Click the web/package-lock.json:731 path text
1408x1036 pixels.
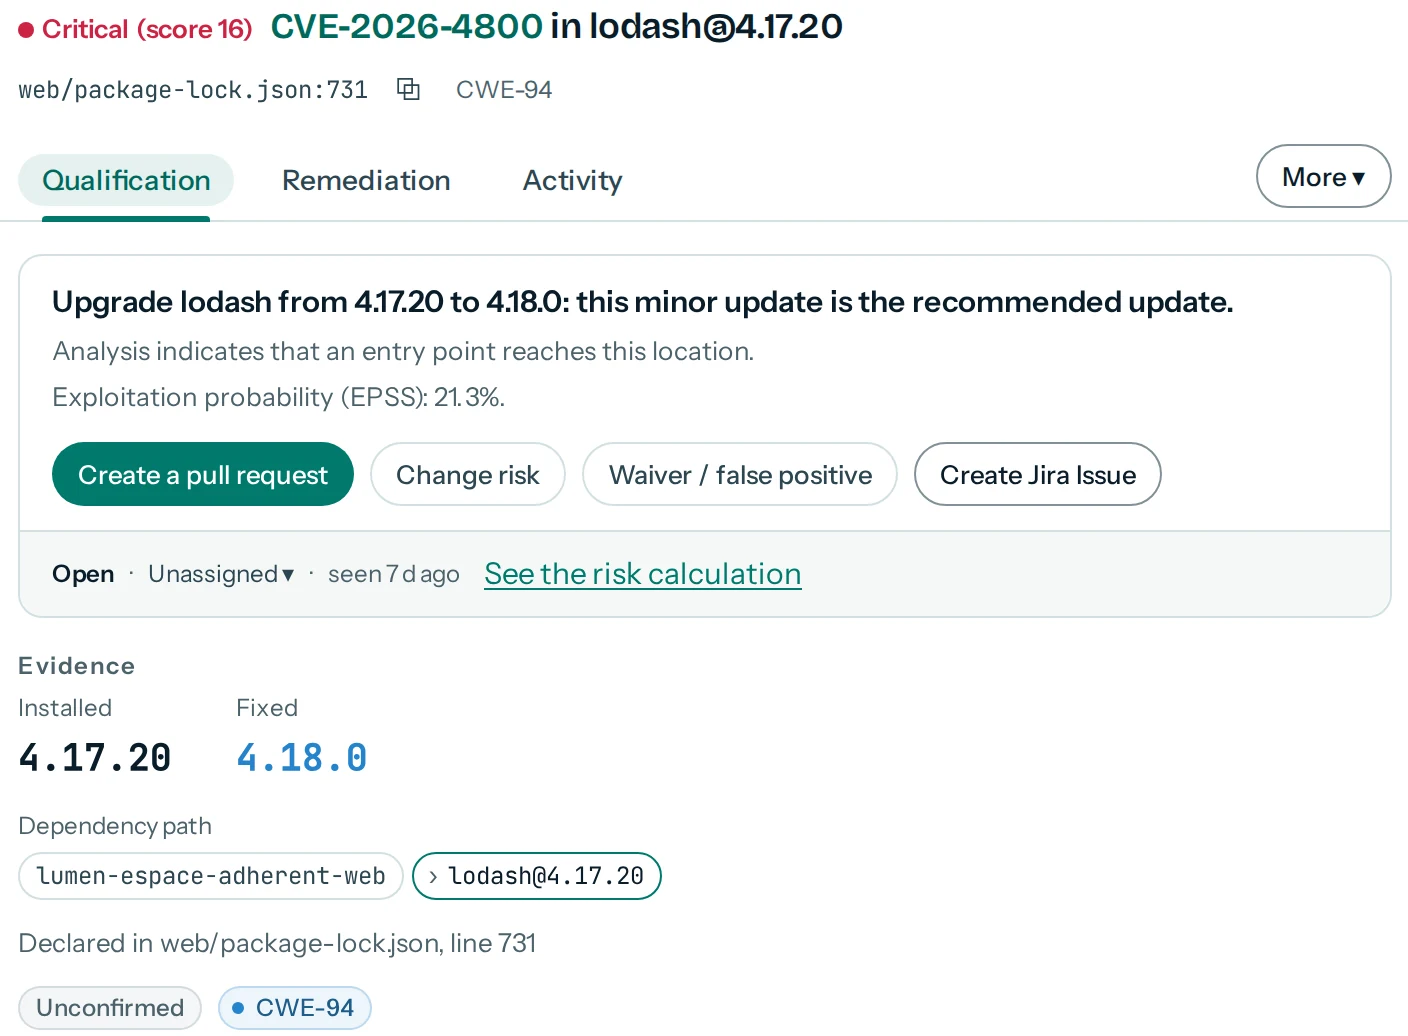(x=193, y=90)
